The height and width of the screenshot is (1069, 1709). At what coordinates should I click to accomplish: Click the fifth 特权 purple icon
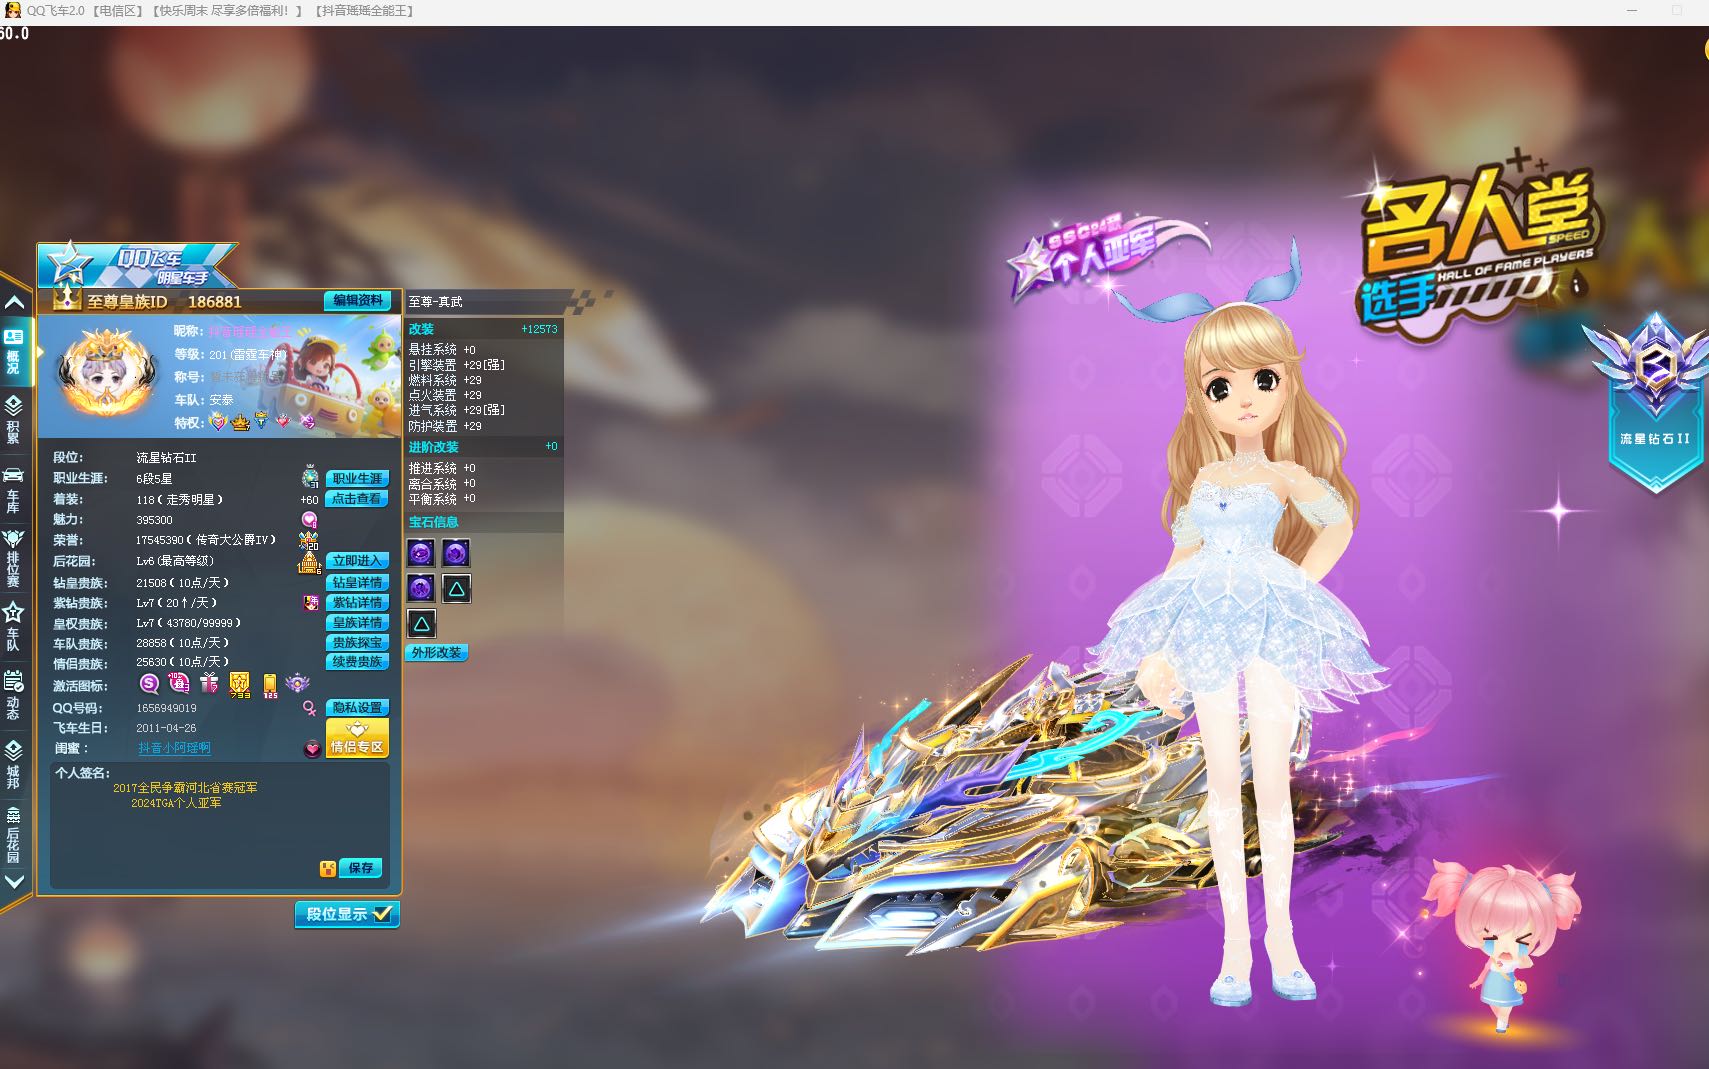(307, 422)
